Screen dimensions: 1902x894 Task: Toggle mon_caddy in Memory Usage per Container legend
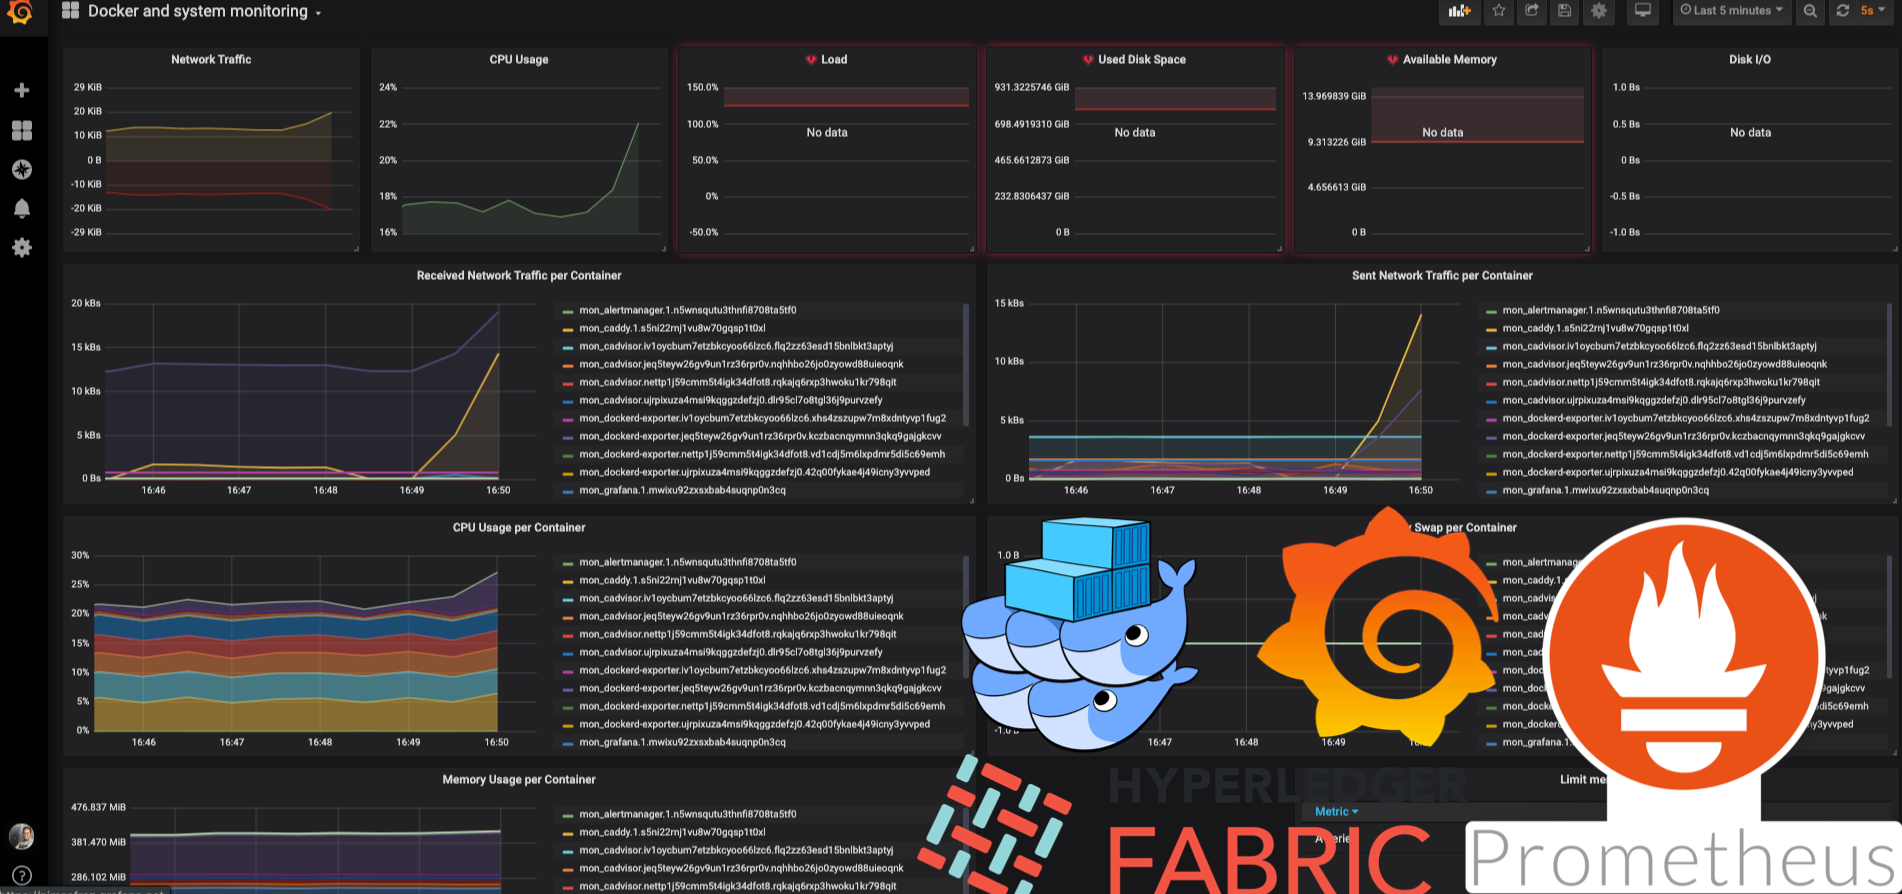[672, 833]
